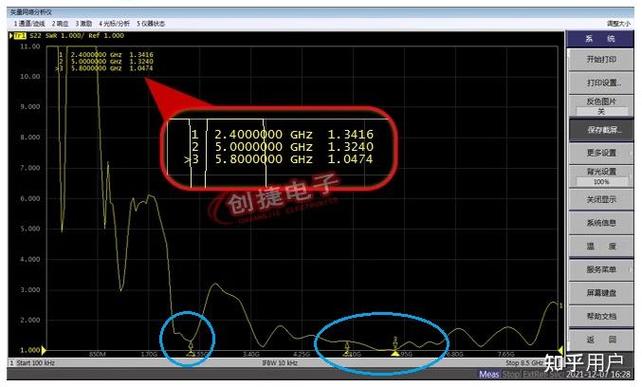Click the 开始打印 button
Screen dimensions: 642x387
601,60
